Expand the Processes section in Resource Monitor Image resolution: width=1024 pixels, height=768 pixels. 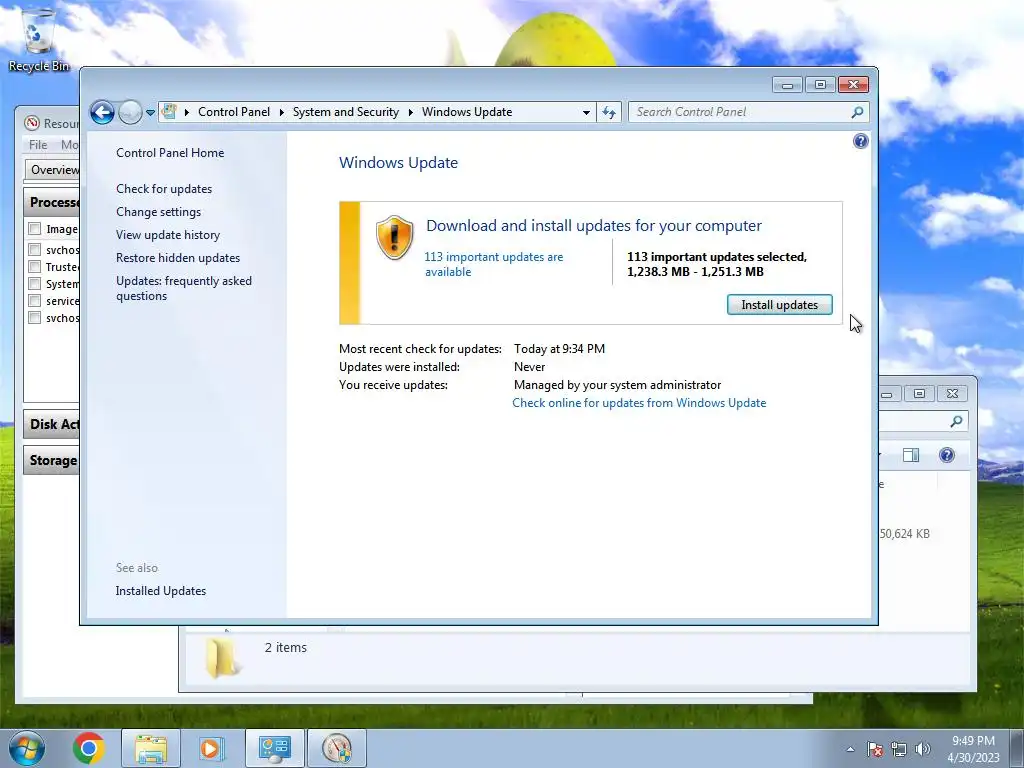52,202
